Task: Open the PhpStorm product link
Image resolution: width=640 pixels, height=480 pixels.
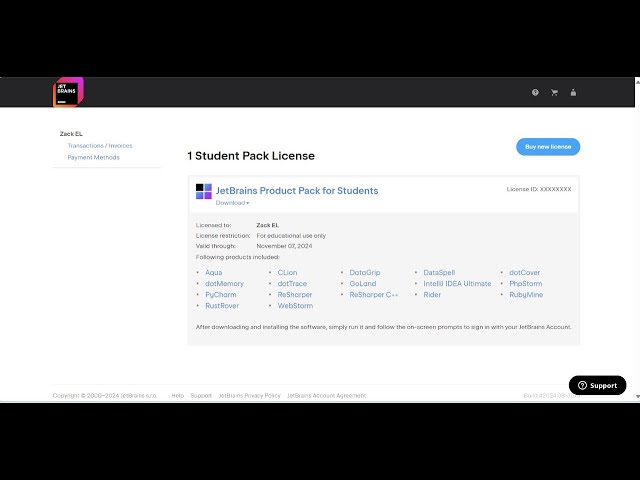Action: tap(526, 284)
